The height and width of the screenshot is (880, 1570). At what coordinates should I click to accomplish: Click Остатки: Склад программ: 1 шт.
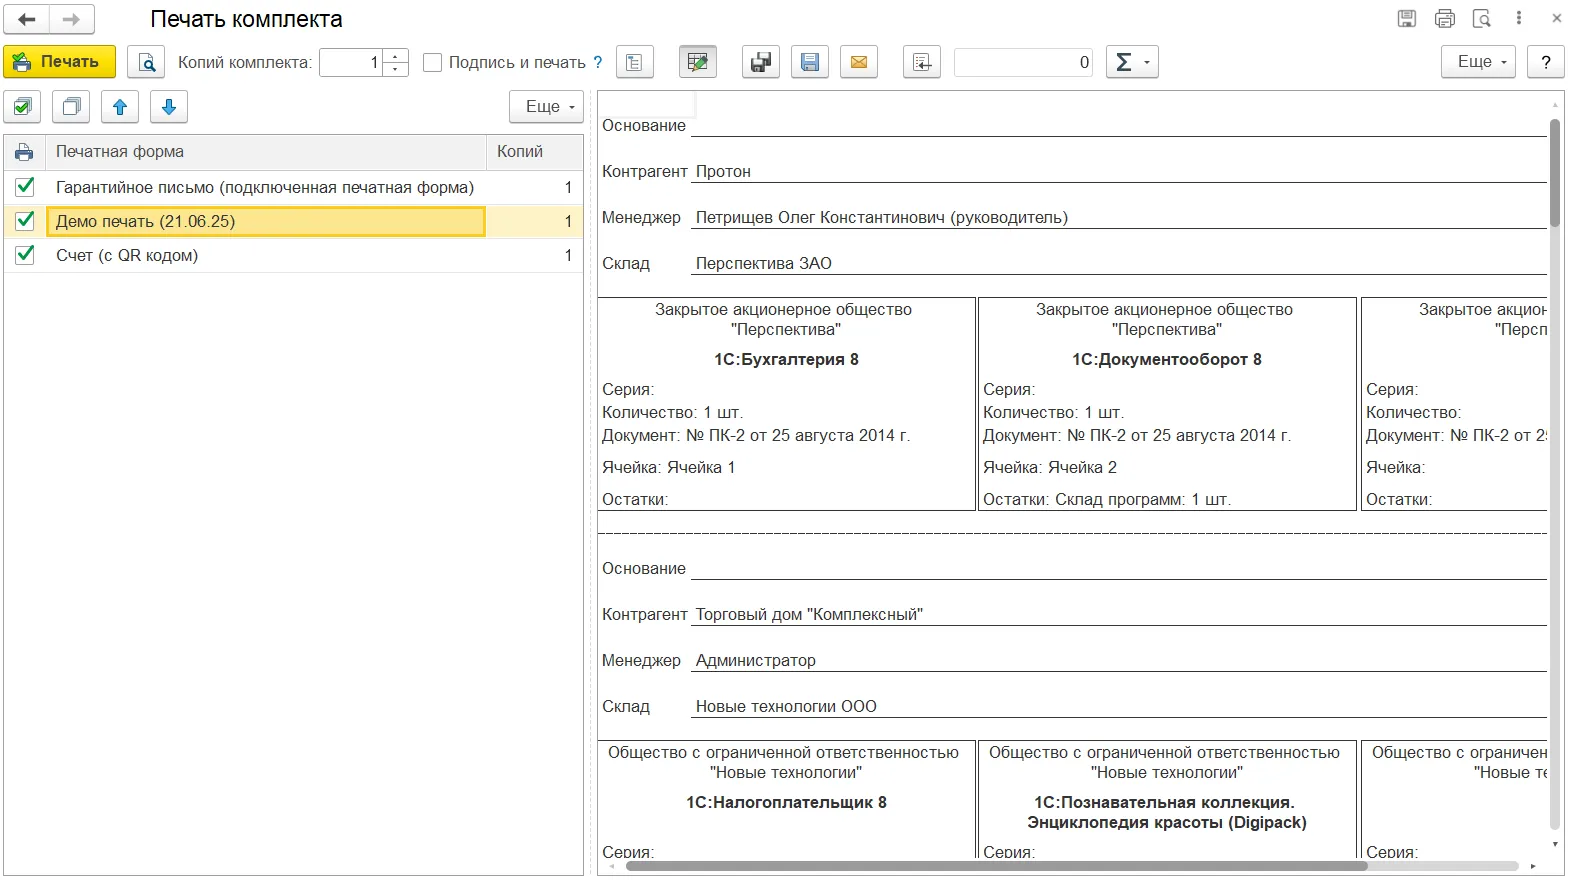click(1107, 499)
